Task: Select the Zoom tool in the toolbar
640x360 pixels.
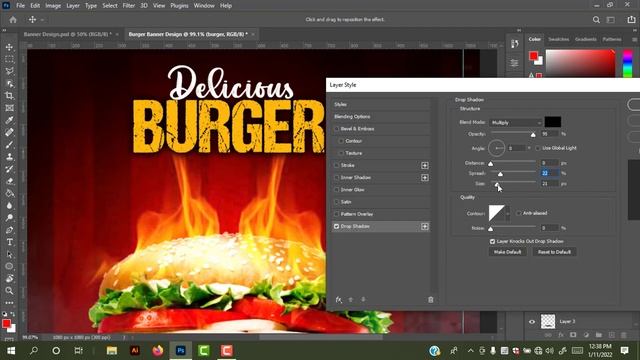Action: pyautogui.click(x=9, y=291)
